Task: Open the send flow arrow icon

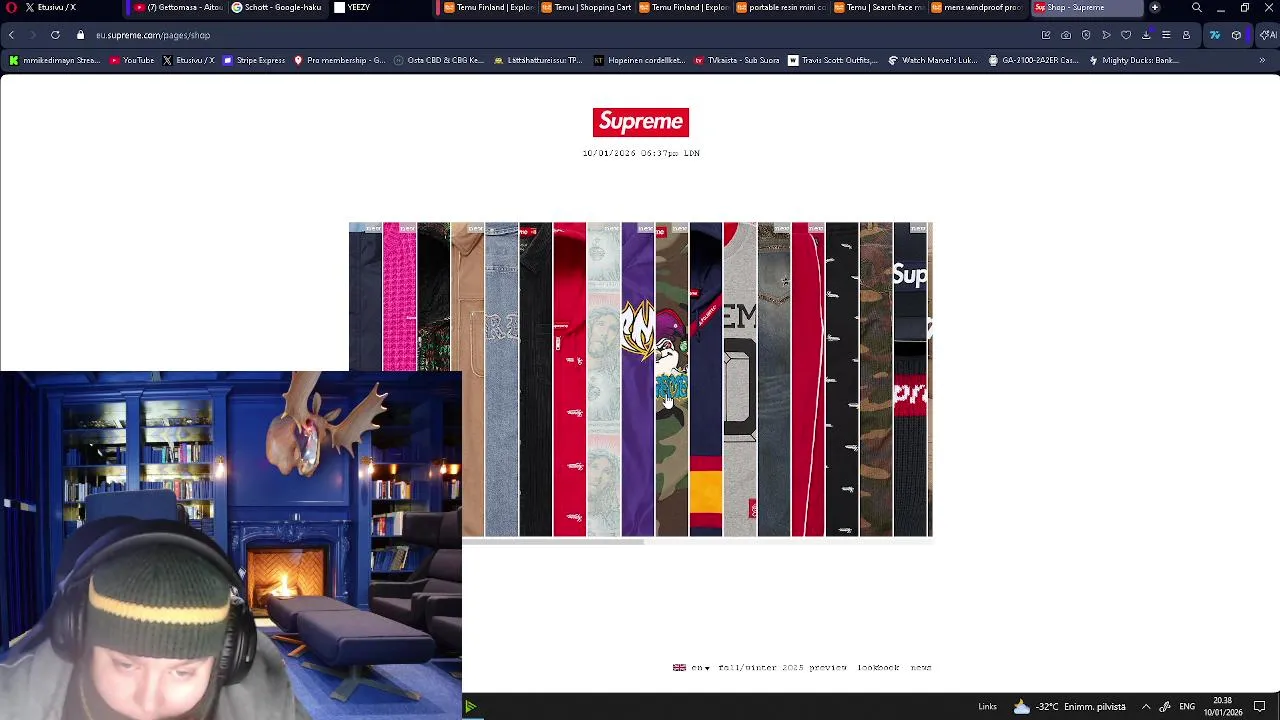Action: [1106, 35]
